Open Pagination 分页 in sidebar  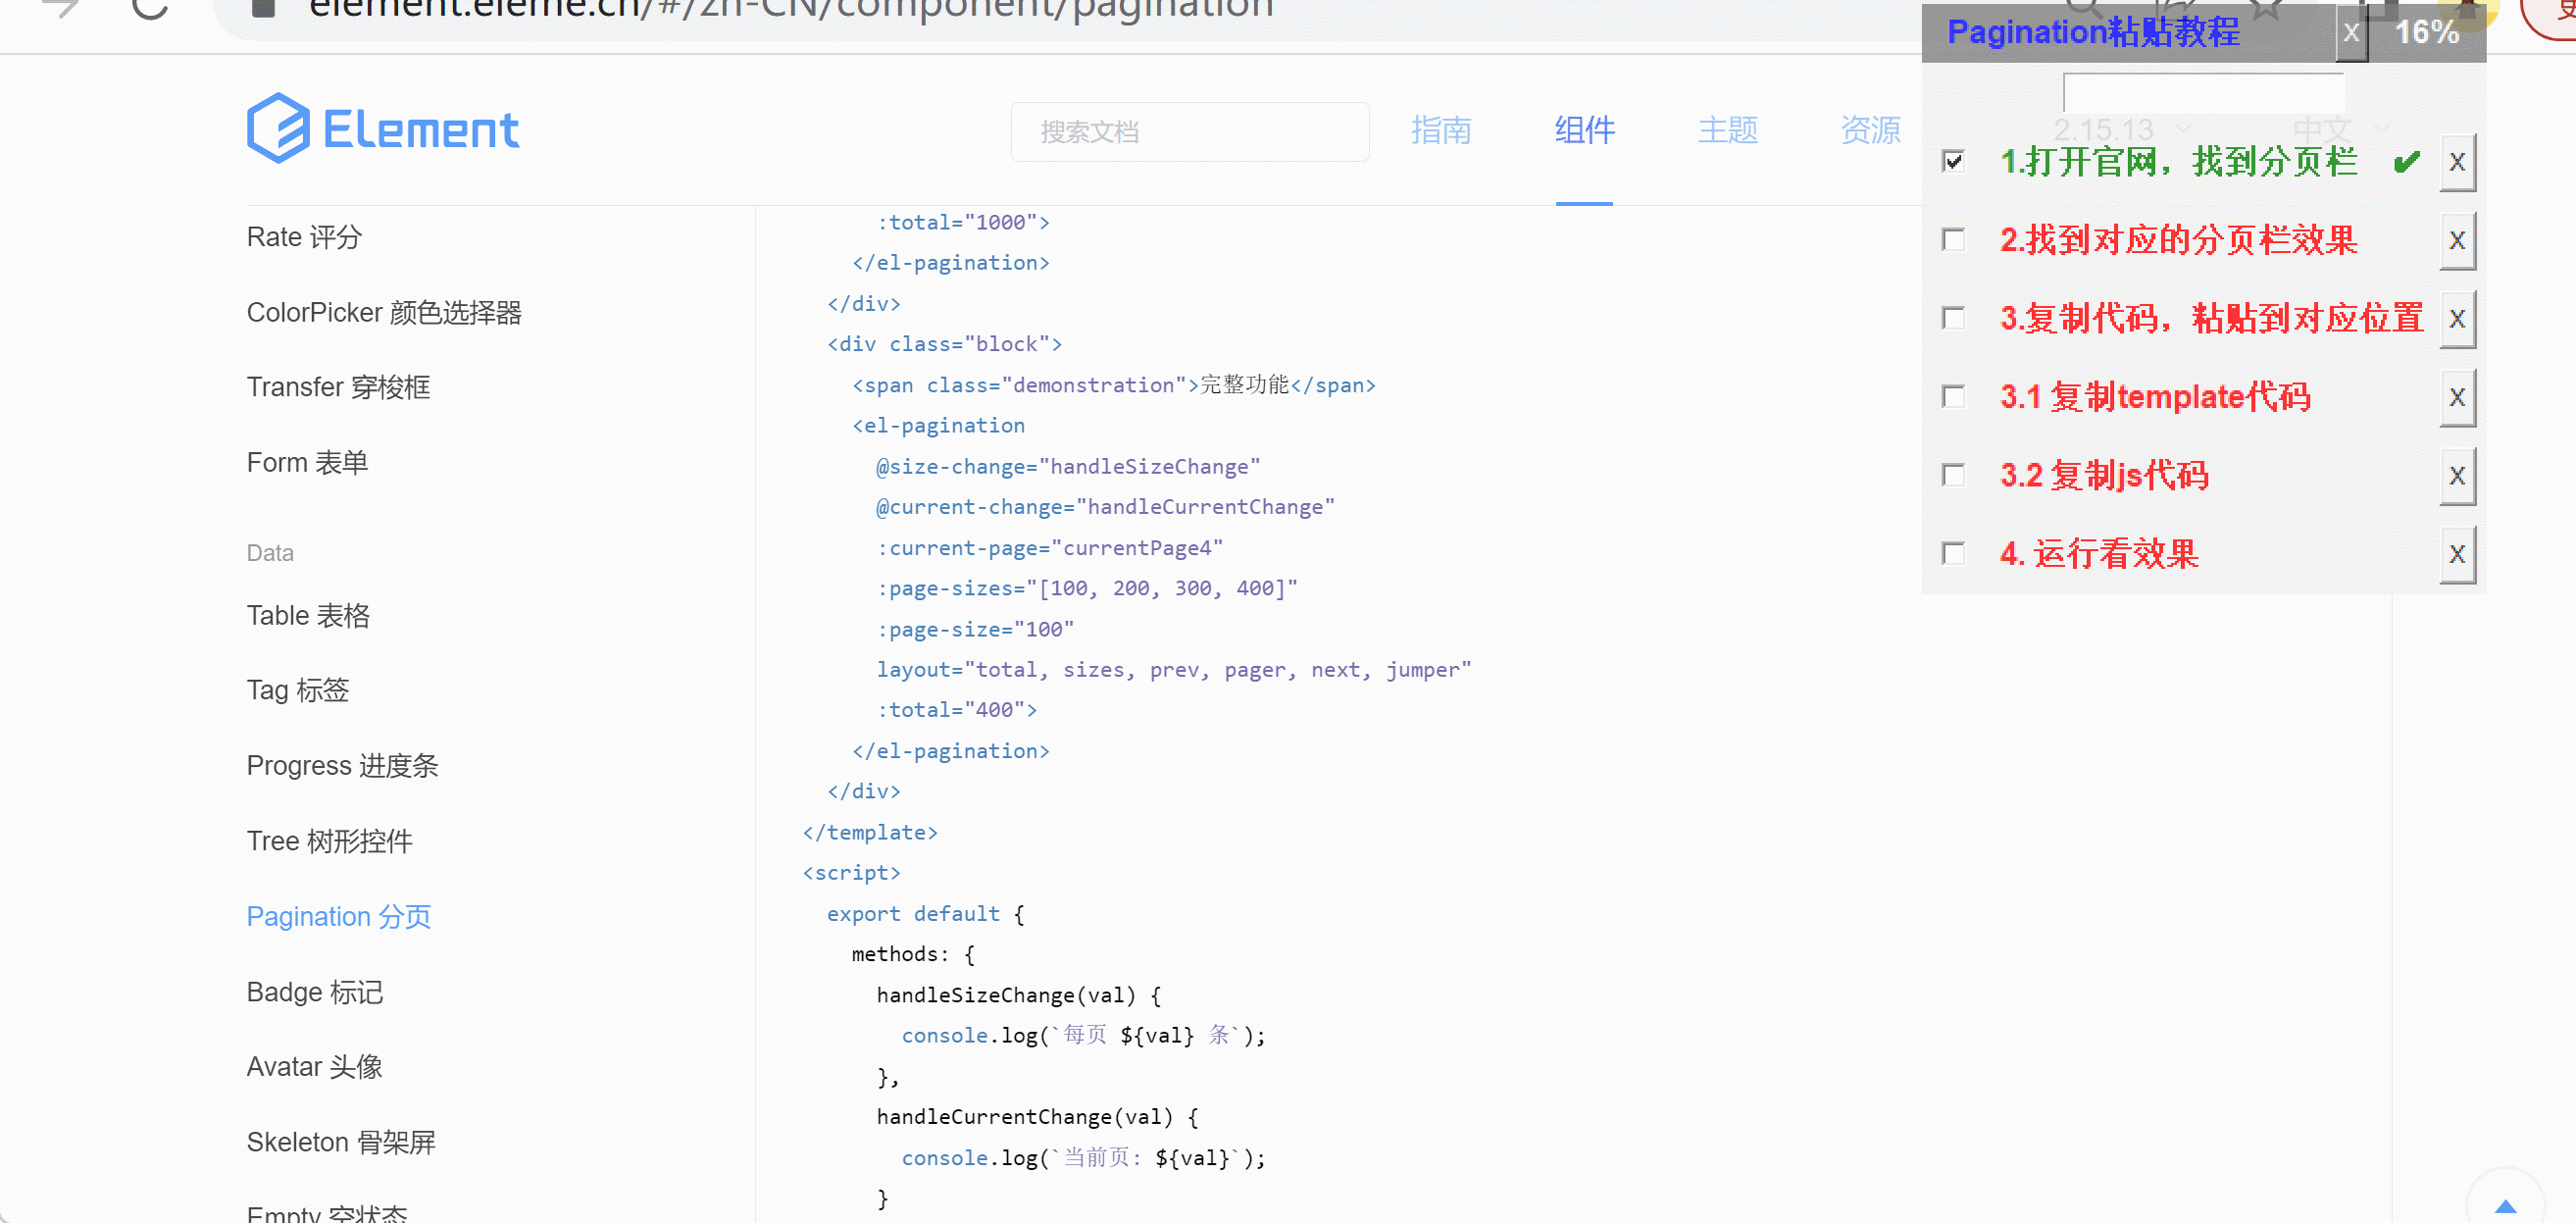pyautogui.click(x=338, y=917)
